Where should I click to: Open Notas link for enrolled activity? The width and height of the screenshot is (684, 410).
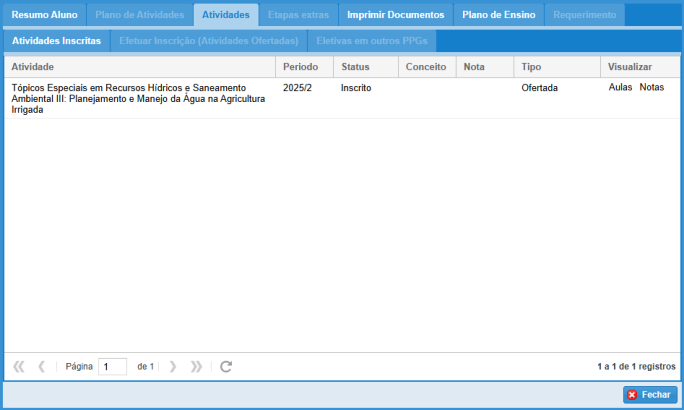coord(651,88)
